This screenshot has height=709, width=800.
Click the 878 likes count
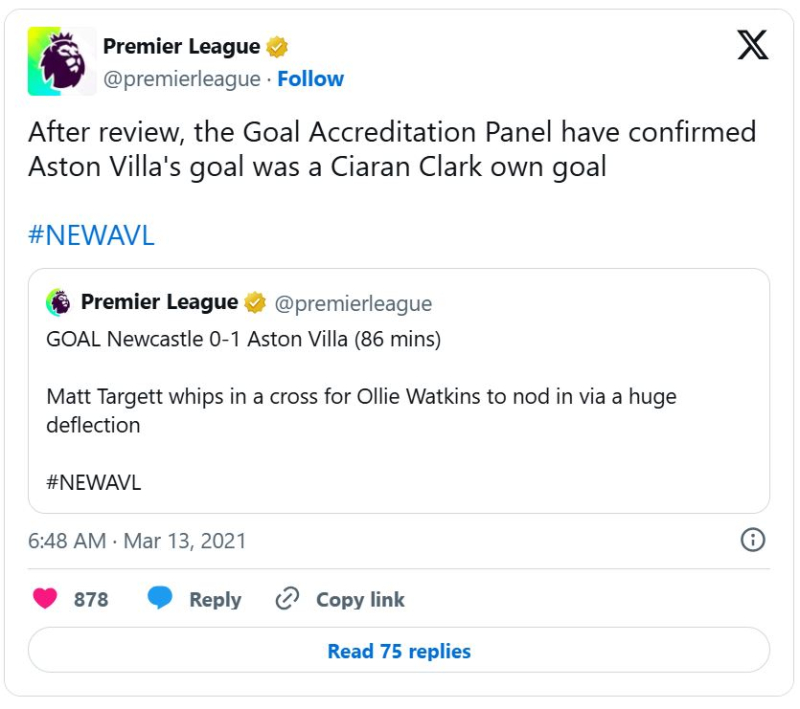click(91, 599)
